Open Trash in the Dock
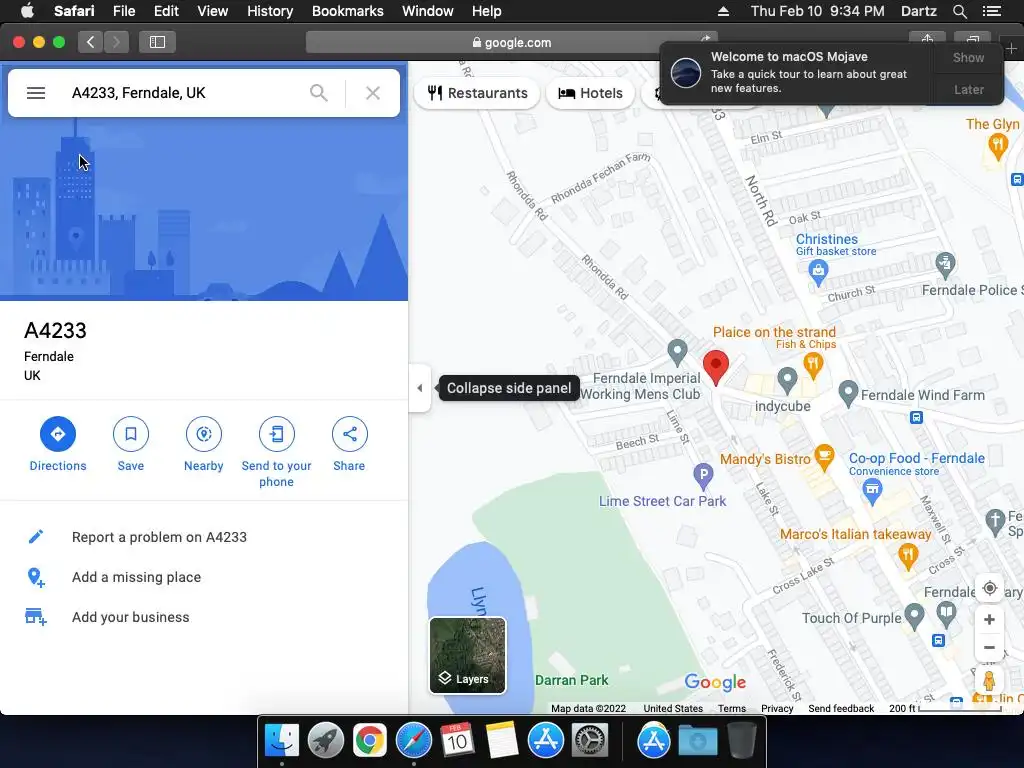The width and height of the screenshot is (1024, 768). pyautogui.click(x=741, y=741)
